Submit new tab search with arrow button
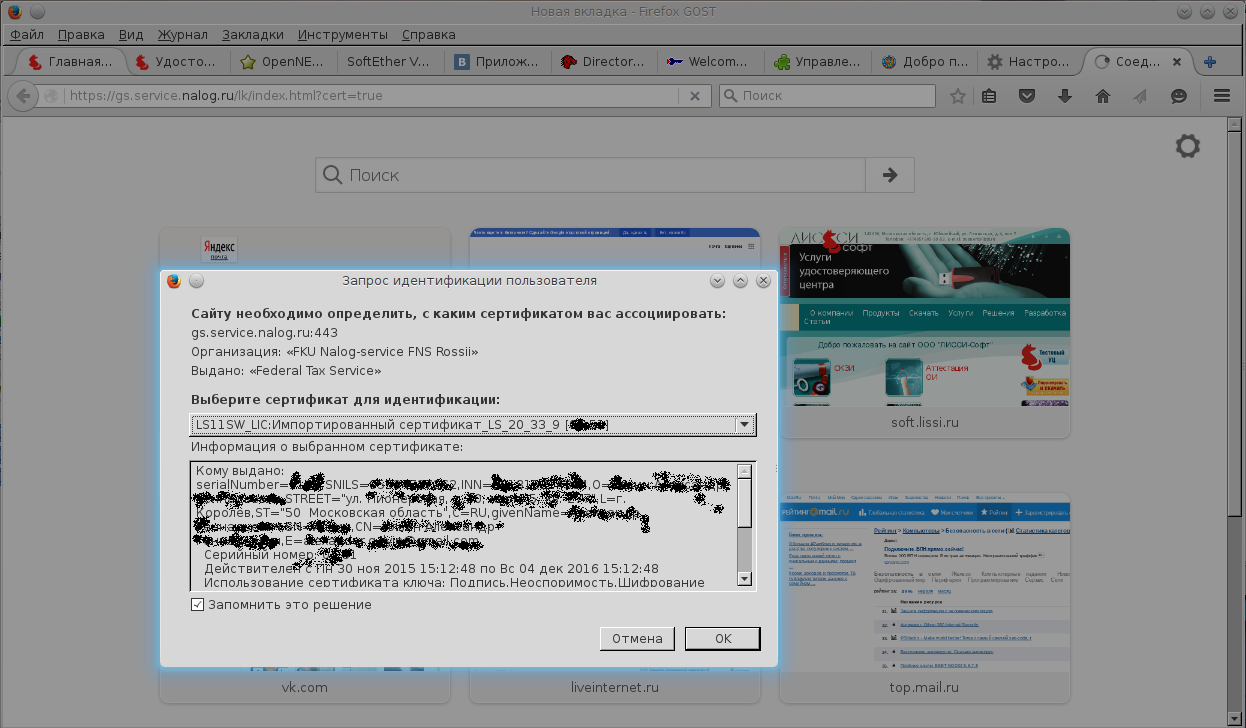Screen dimensions: 1246x728 tap(890, 175)
